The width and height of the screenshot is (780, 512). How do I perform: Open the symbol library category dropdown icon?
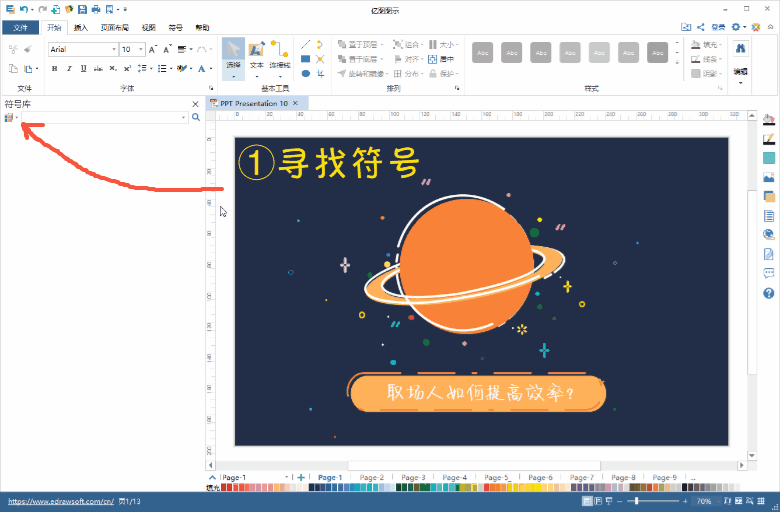[11, 117]
